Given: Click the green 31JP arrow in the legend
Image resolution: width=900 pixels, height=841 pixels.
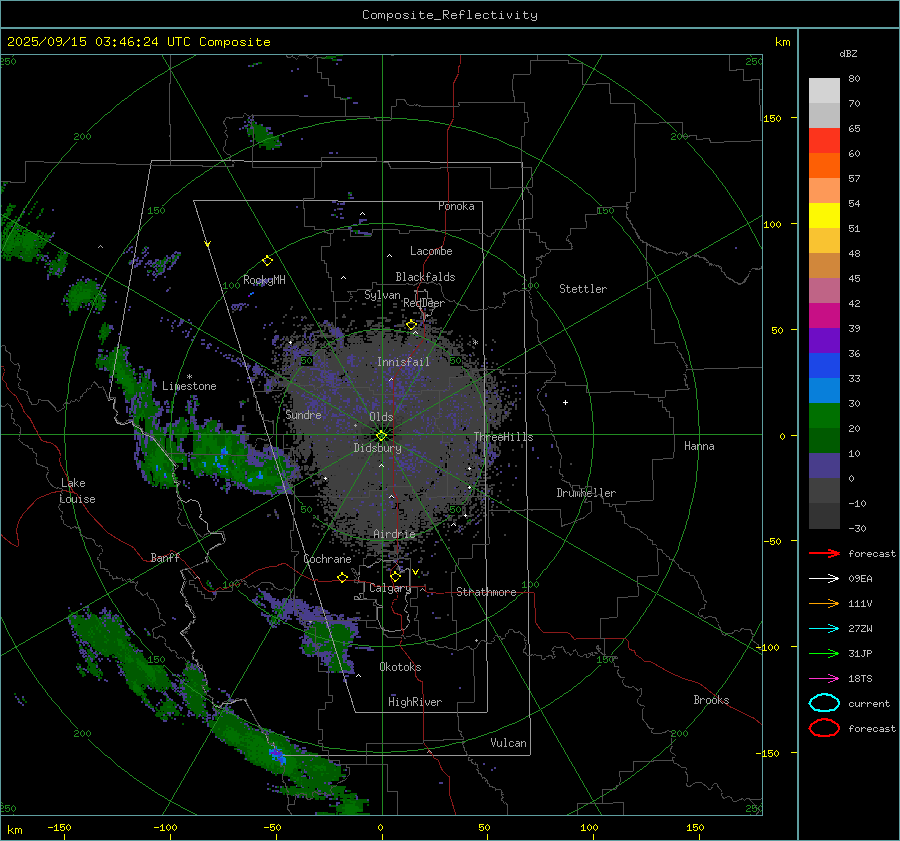Looking at the screenshot, I should pos(824,653).
